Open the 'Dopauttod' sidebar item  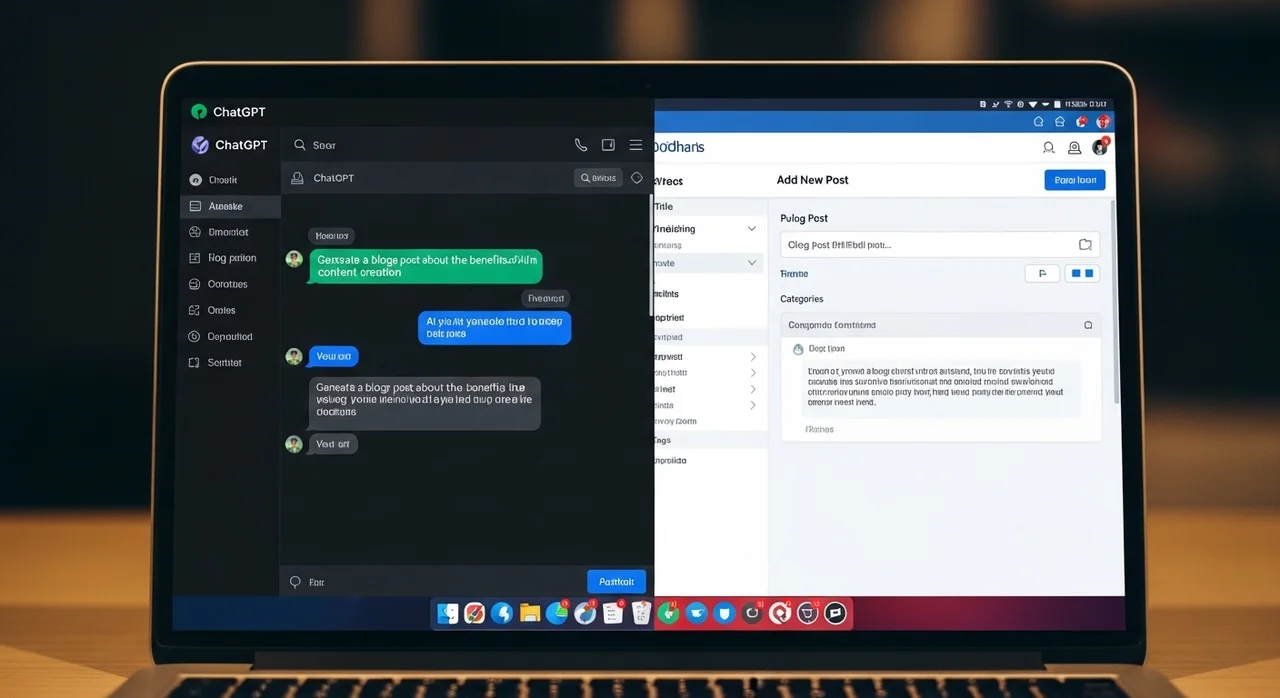click(x=229, y=336)
